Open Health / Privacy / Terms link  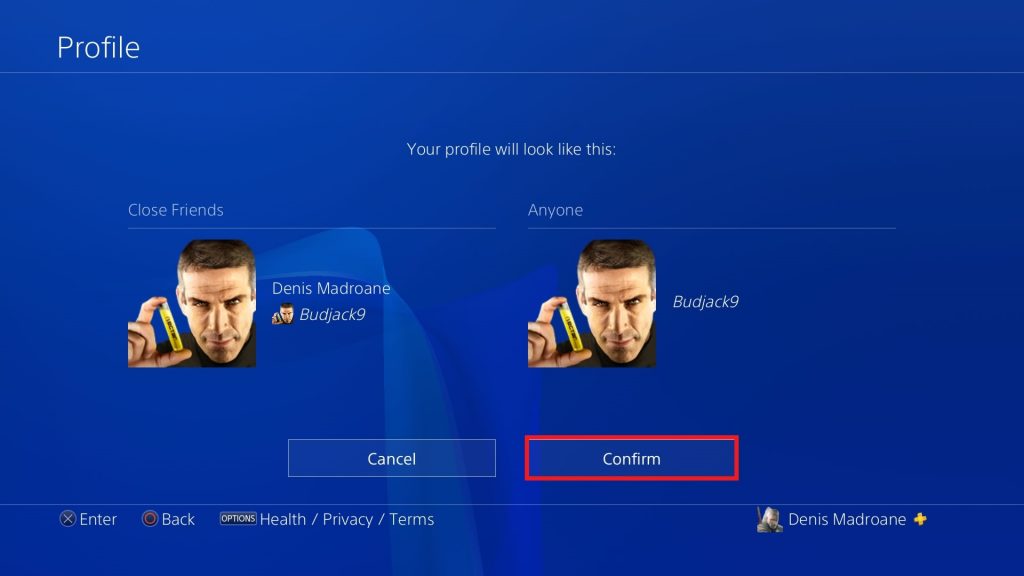pos(347,519)
